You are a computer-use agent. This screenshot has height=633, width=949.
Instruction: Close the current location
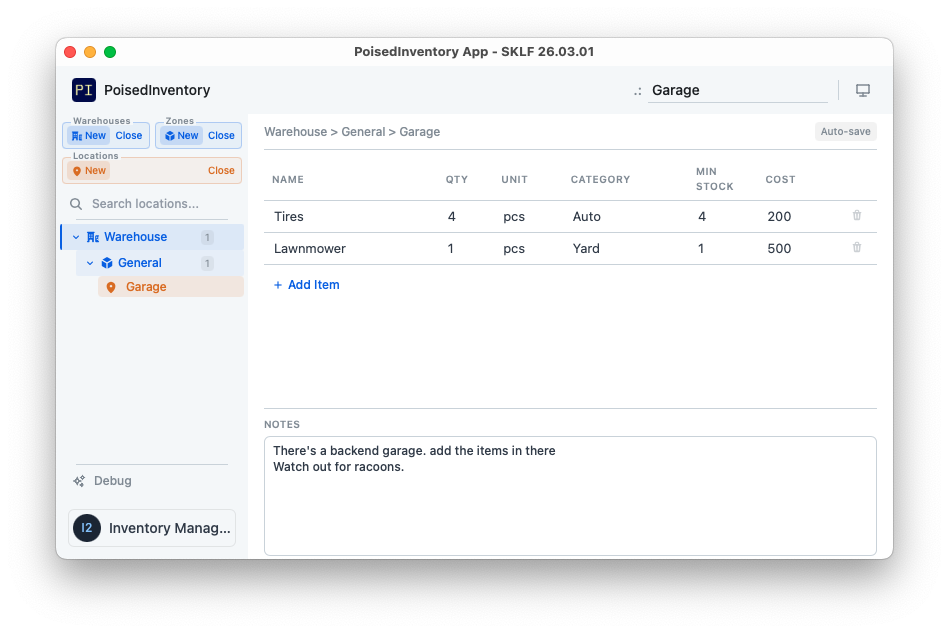click(x=221, y=171)
